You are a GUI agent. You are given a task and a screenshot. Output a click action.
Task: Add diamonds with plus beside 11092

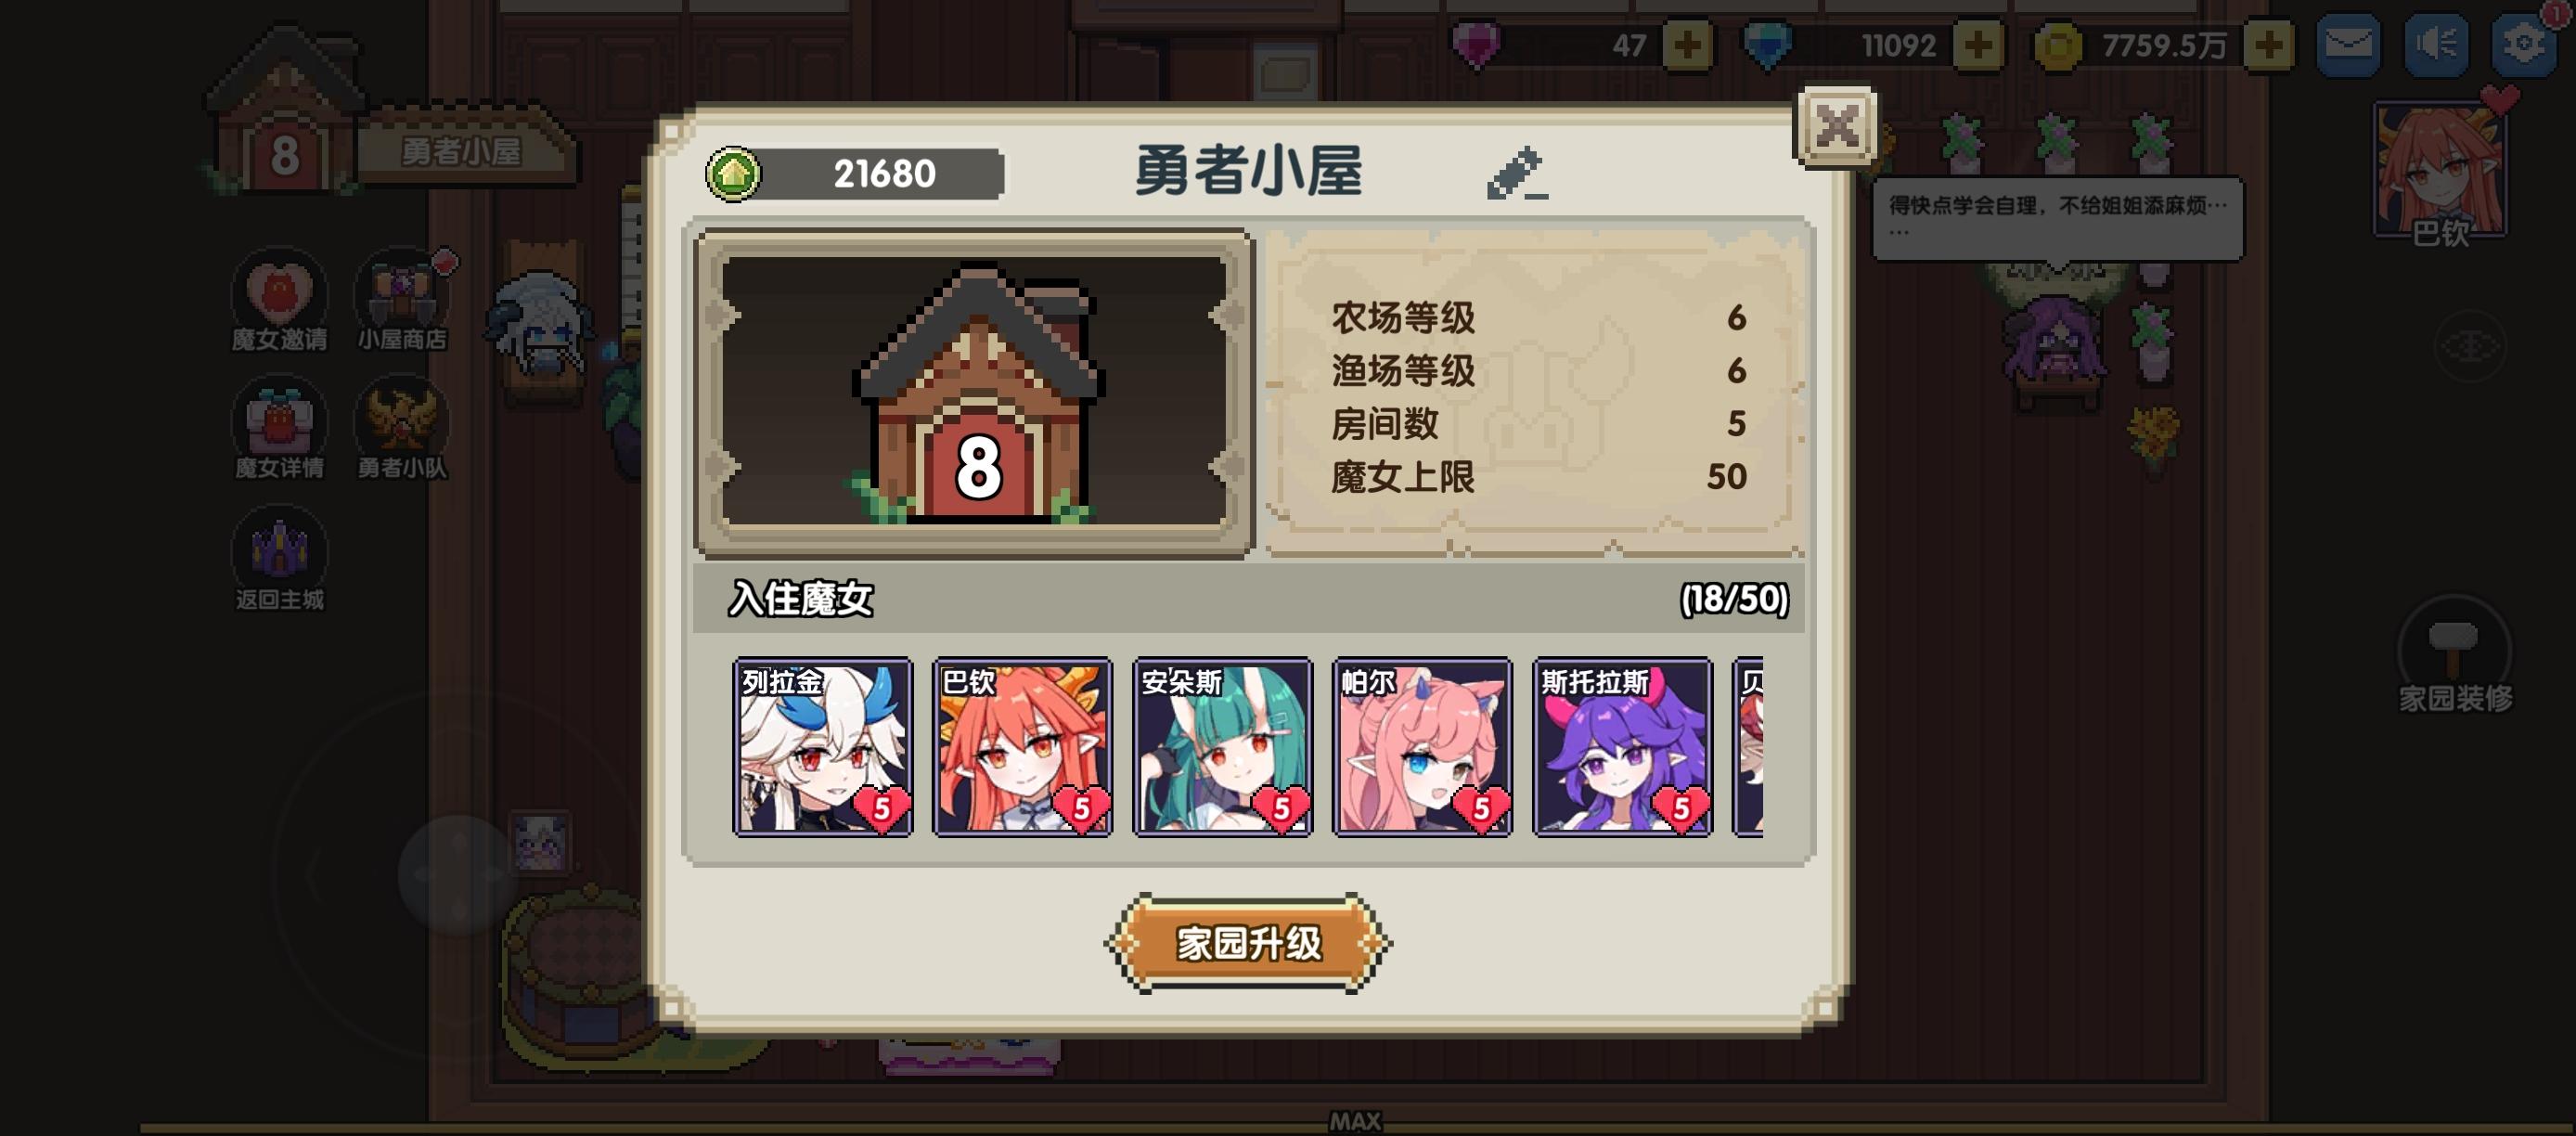point(1978,45)
